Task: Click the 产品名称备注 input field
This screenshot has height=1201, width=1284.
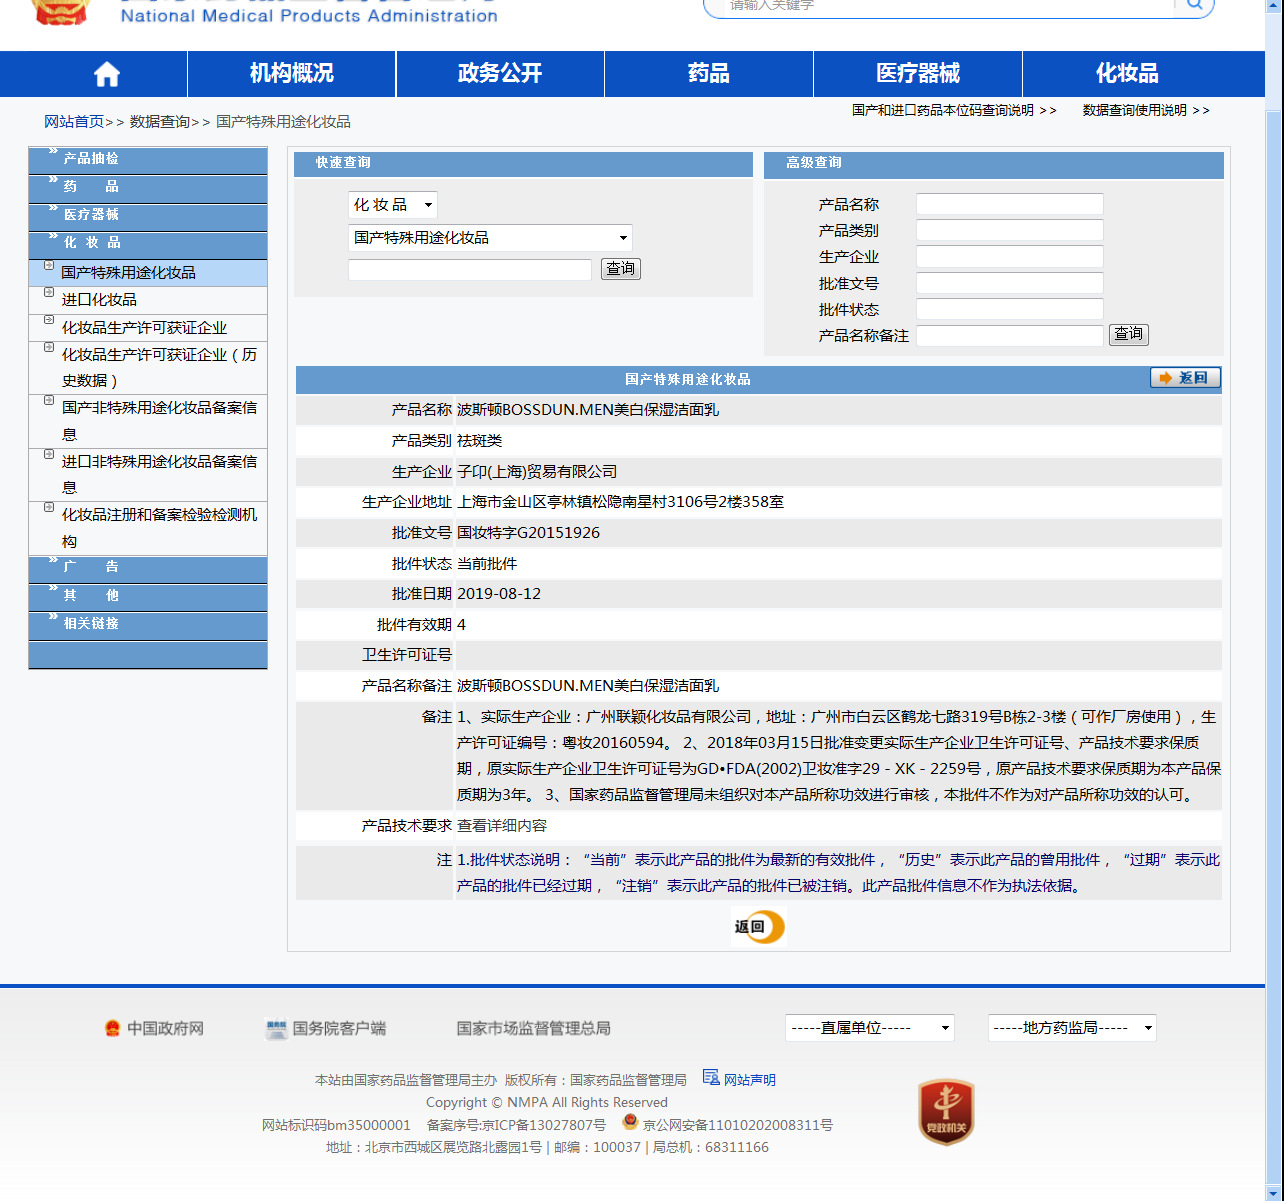Action: tap(1010, 336)
